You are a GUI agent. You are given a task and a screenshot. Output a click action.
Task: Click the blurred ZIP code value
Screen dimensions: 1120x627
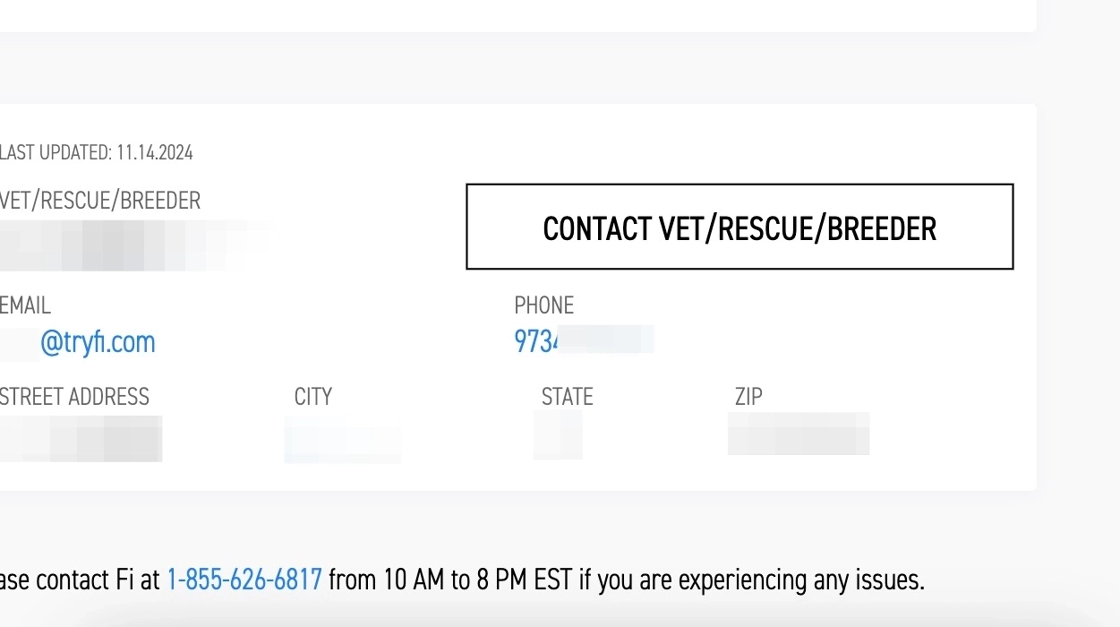[798, 434]
